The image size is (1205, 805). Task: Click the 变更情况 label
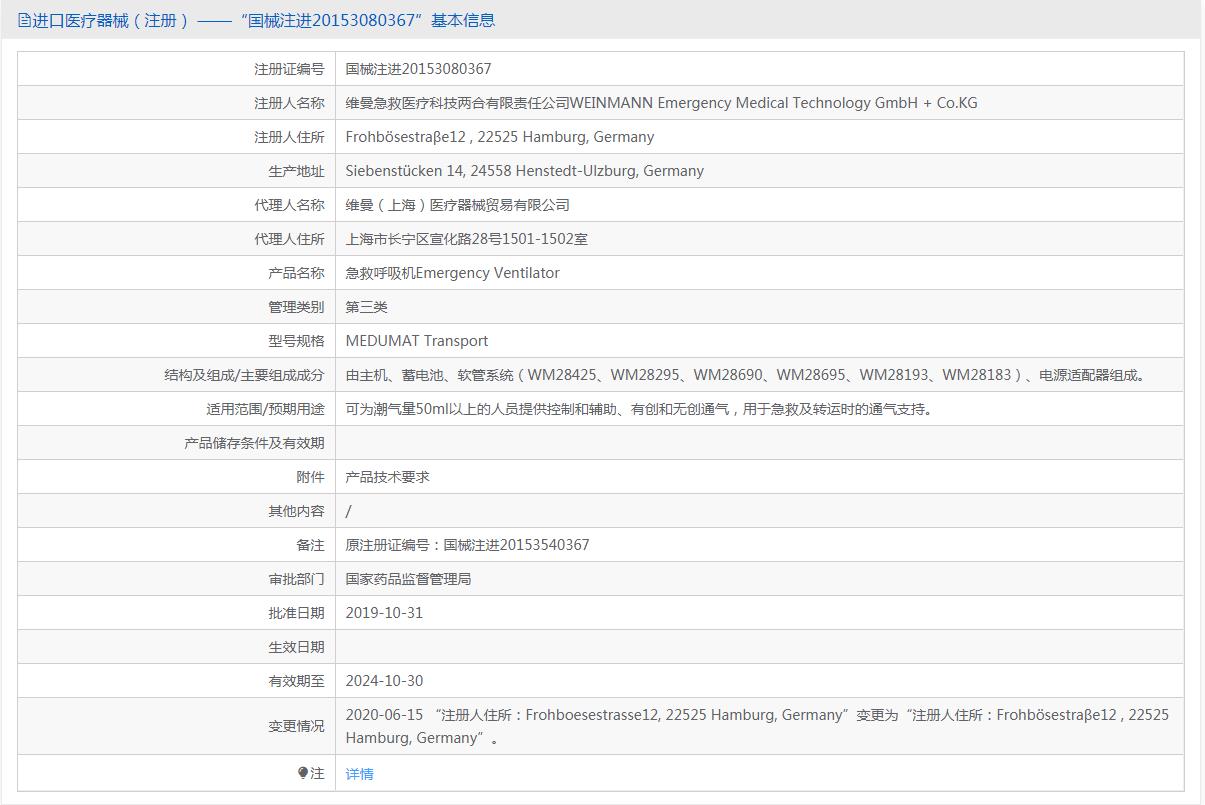(296, 727)
